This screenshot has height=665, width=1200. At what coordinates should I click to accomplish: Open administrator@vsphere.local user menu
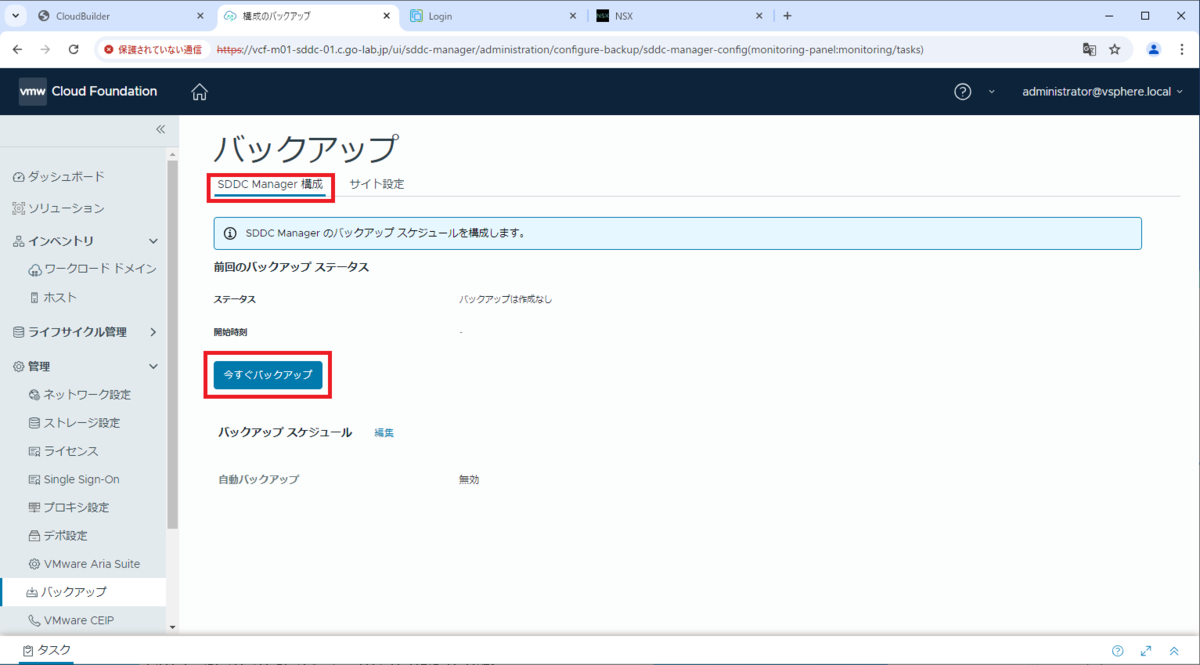click(1102, 92)
